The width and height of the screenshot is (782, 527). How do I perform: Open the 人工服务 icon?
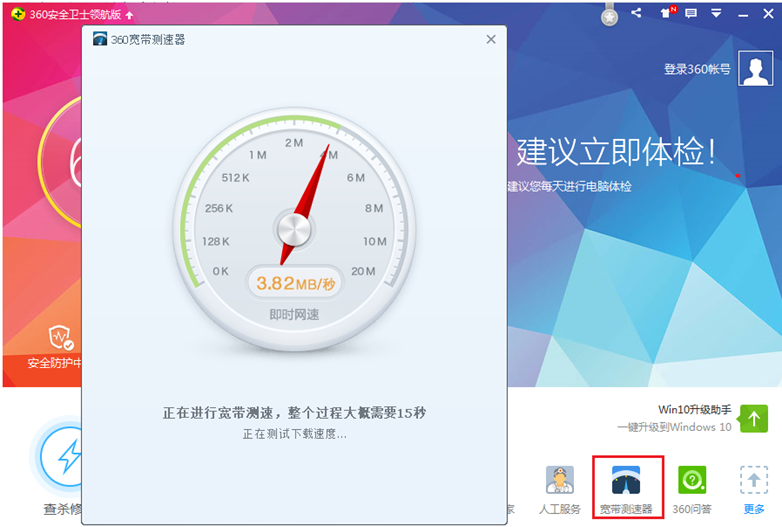[560, 480]
